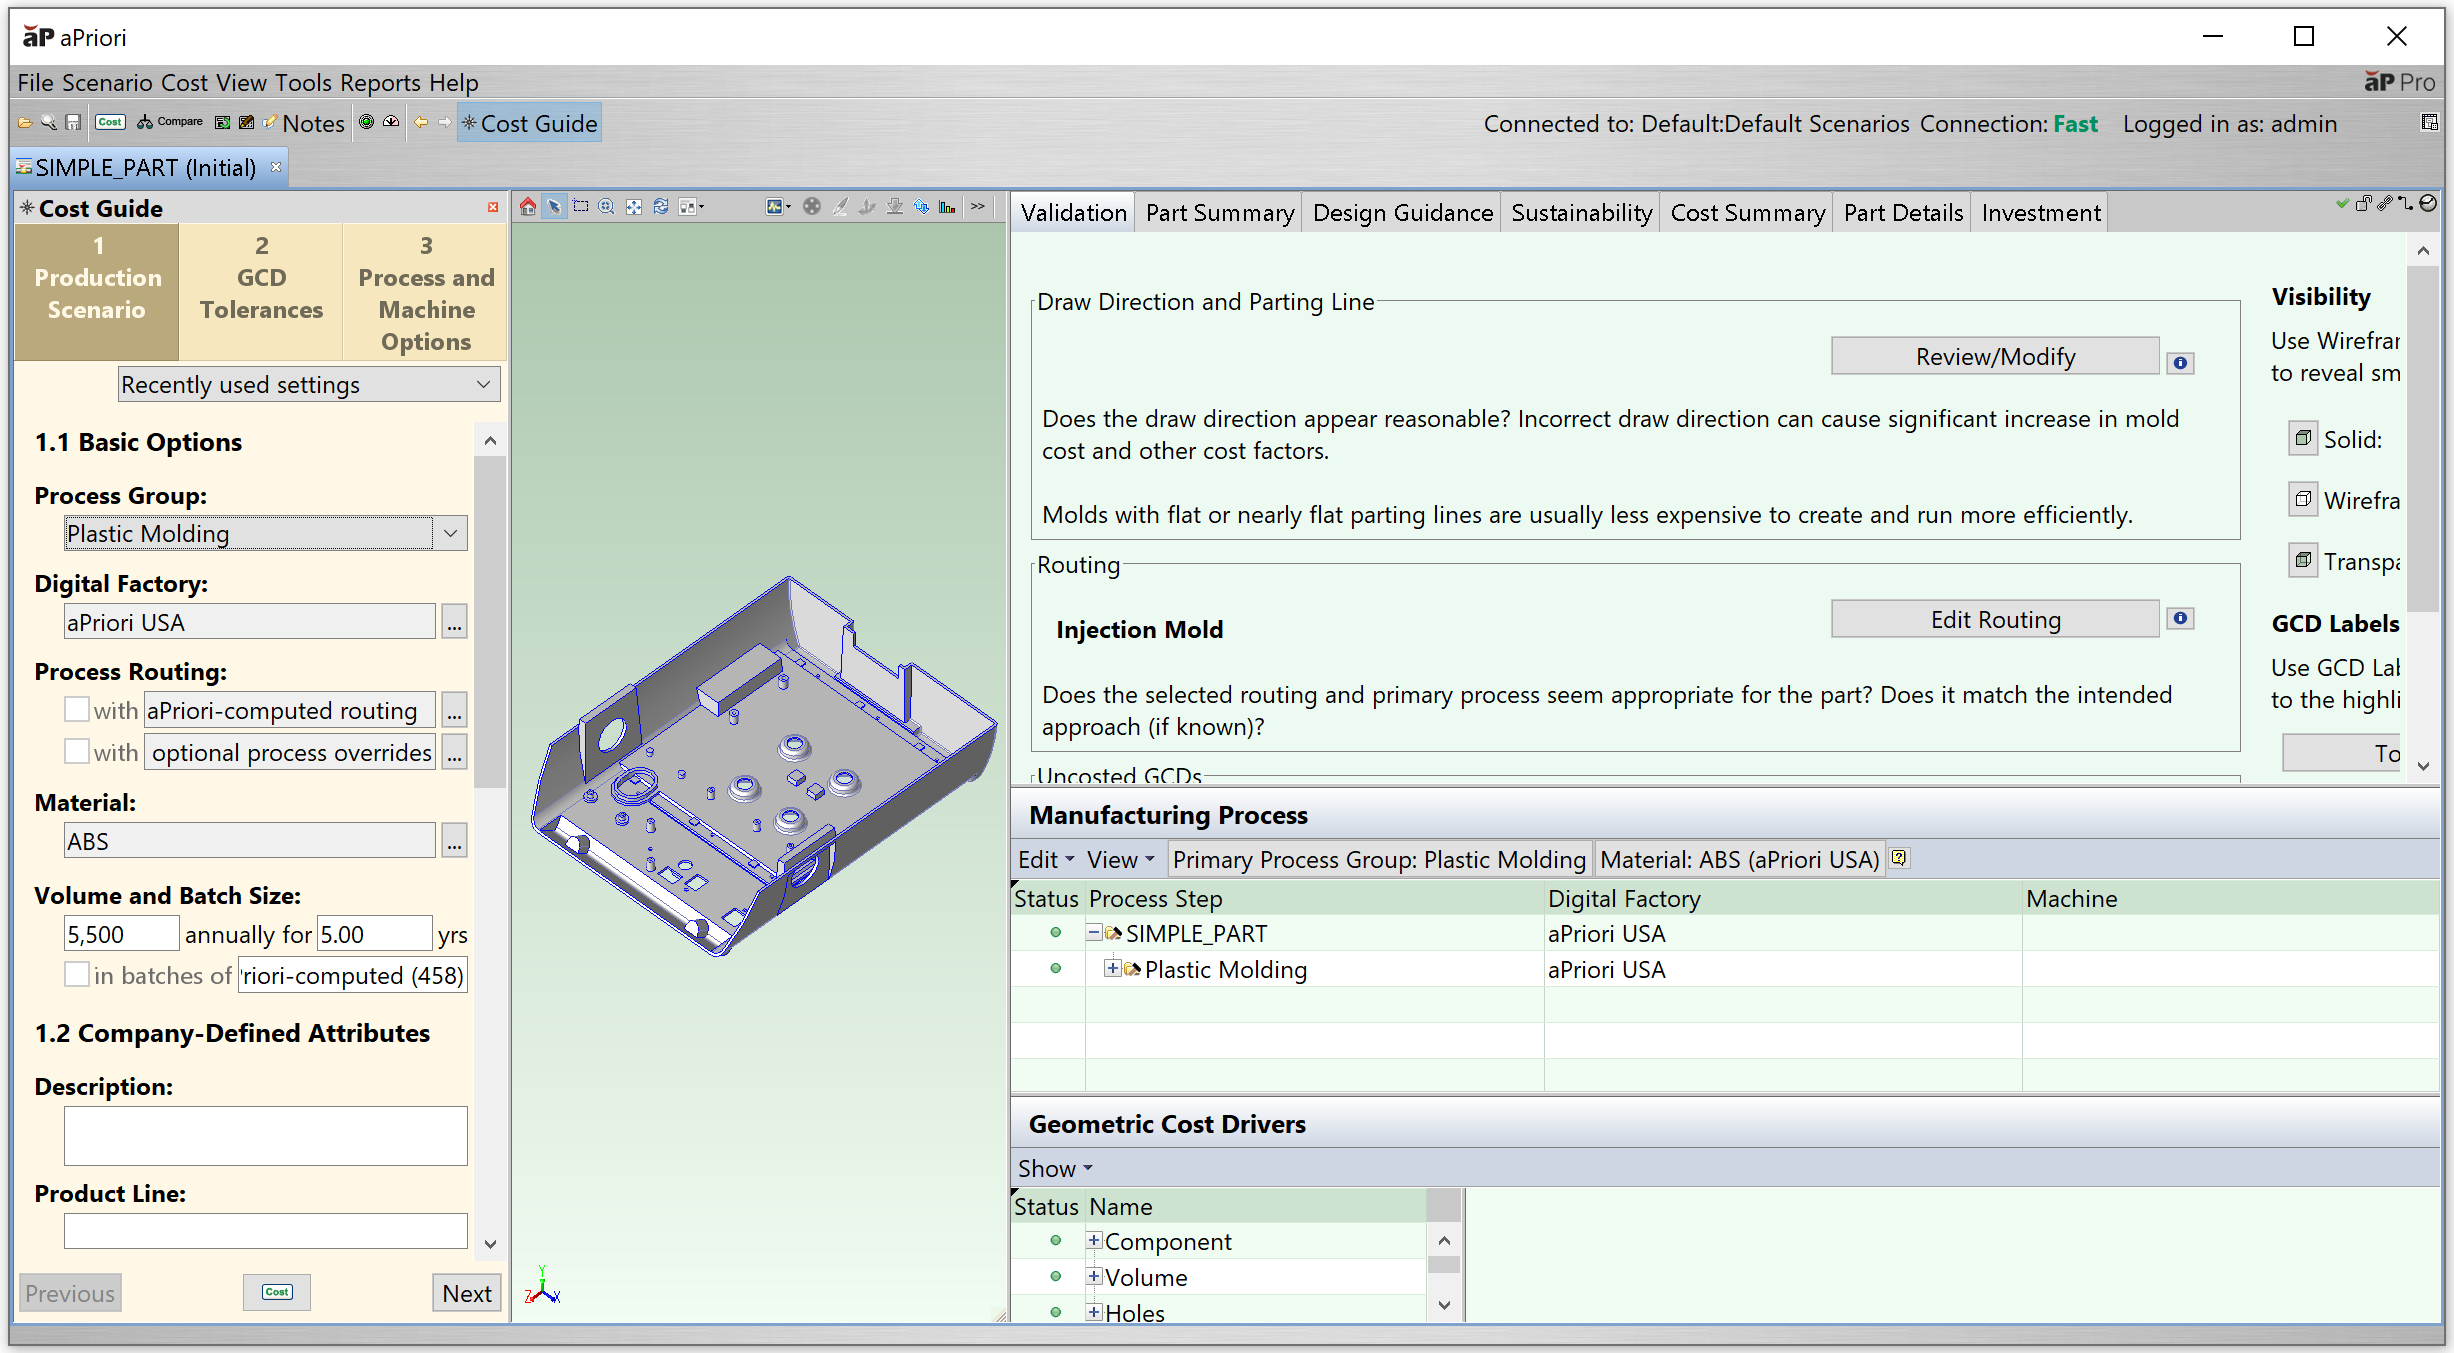Click the colored bar chart icon
Screen dimensions: 2454x1353
(947, 207)
